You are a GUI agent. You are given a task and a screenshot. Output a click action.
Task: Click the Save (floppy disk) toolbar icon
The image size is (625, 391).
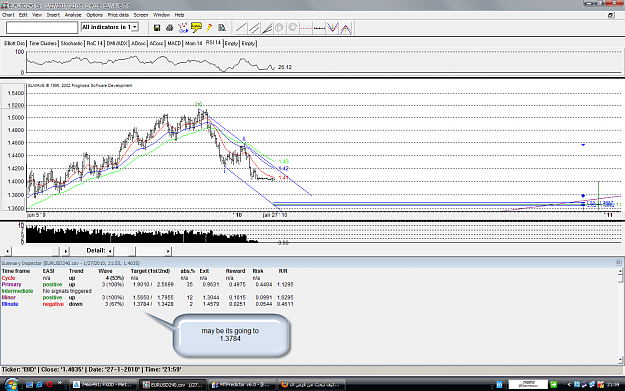[157, 28]
